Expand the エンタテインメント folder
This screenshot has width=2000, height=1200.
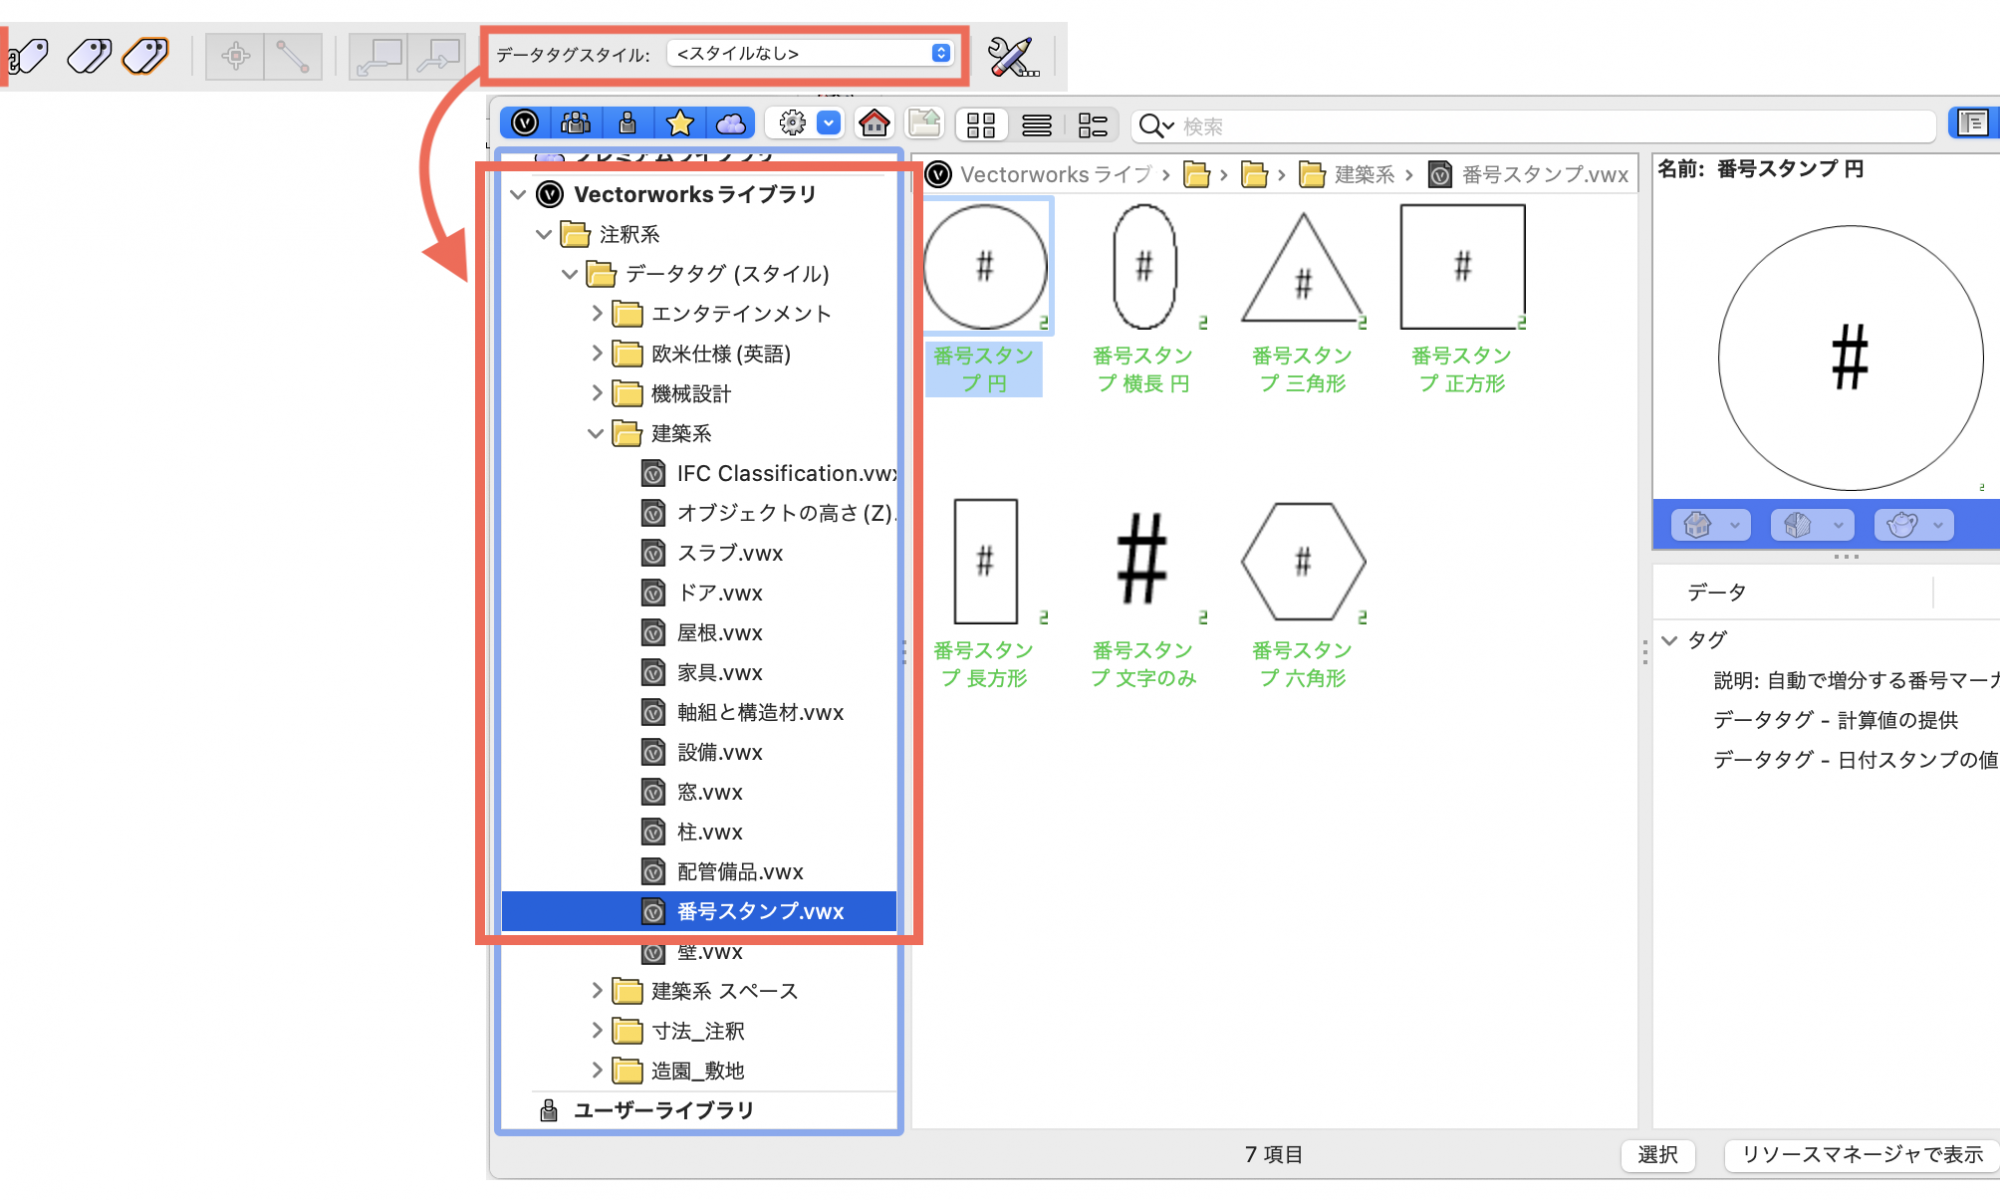tap(596, 314)
